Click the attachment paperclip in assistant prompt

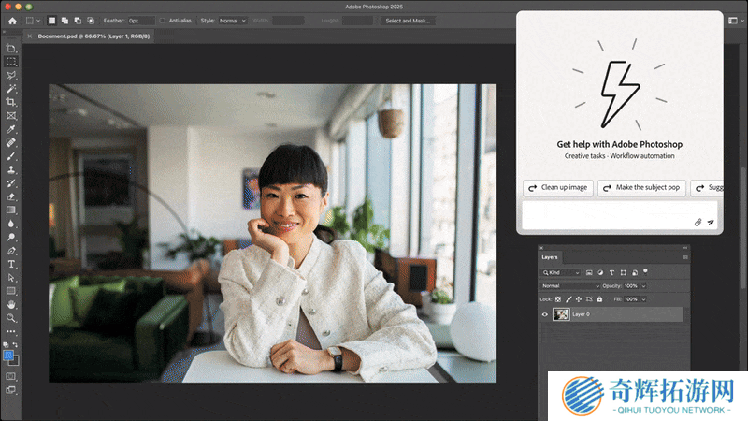coord(698,221)
